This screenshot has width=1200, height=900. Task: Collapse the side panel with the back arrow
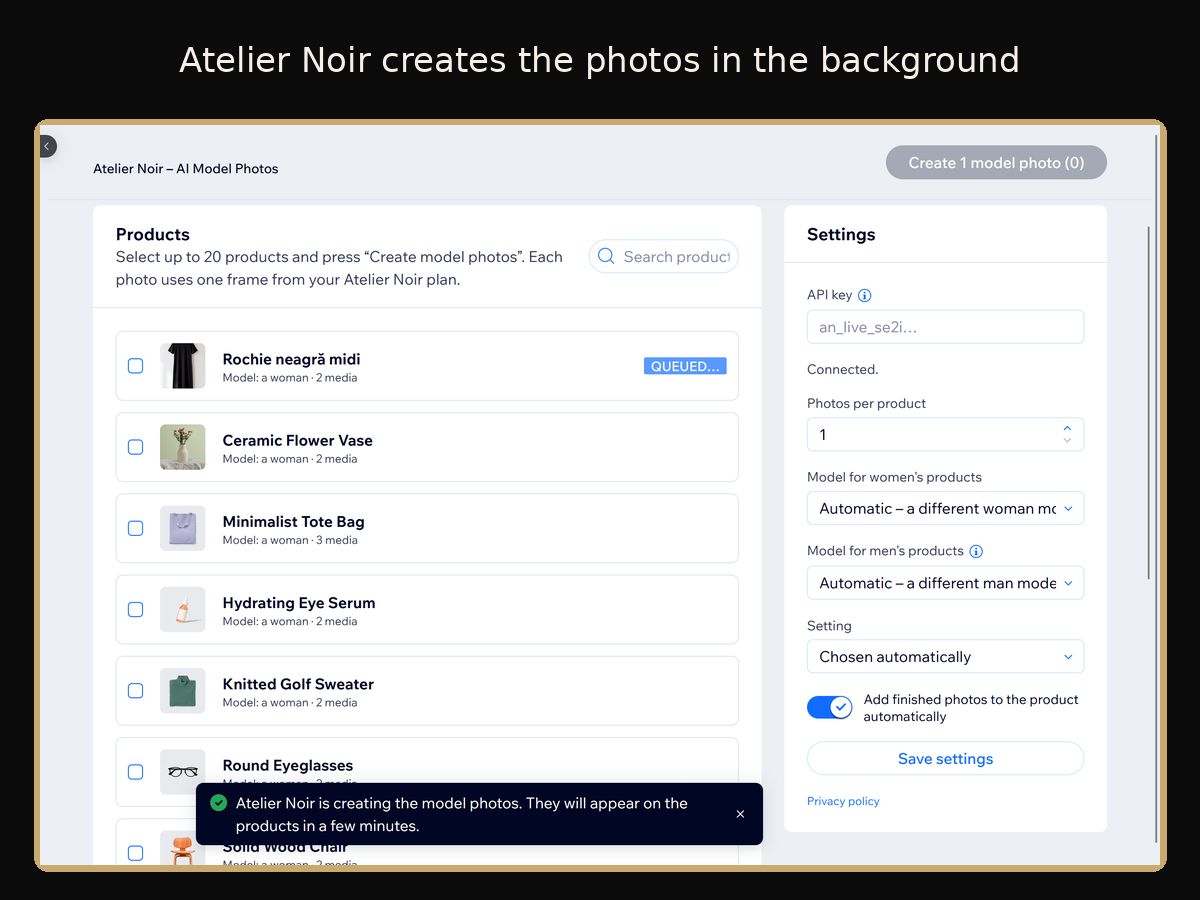click(47, 147)
